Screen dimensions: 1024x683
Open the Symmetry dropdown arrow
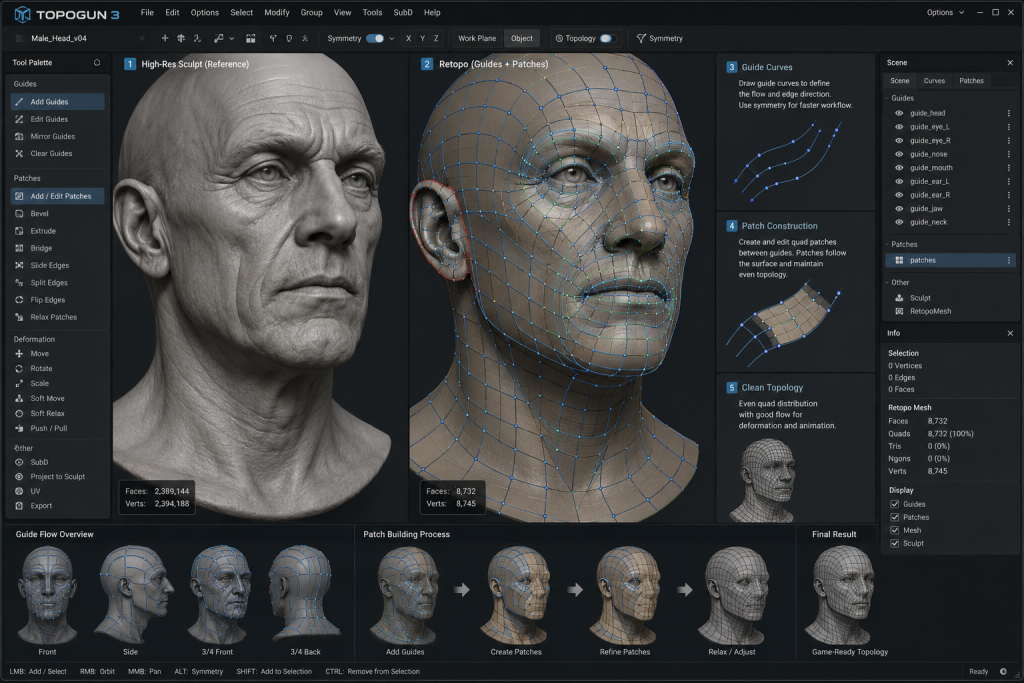pos(392,39)
